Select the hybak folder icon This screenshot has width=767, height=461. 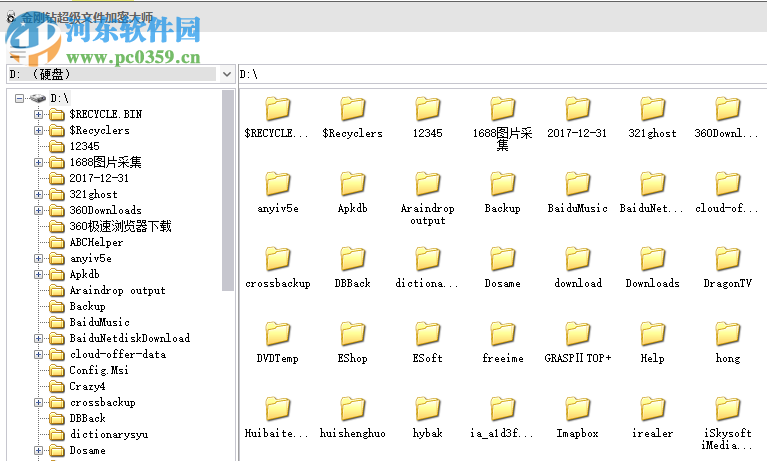click(x=428, y=409)
